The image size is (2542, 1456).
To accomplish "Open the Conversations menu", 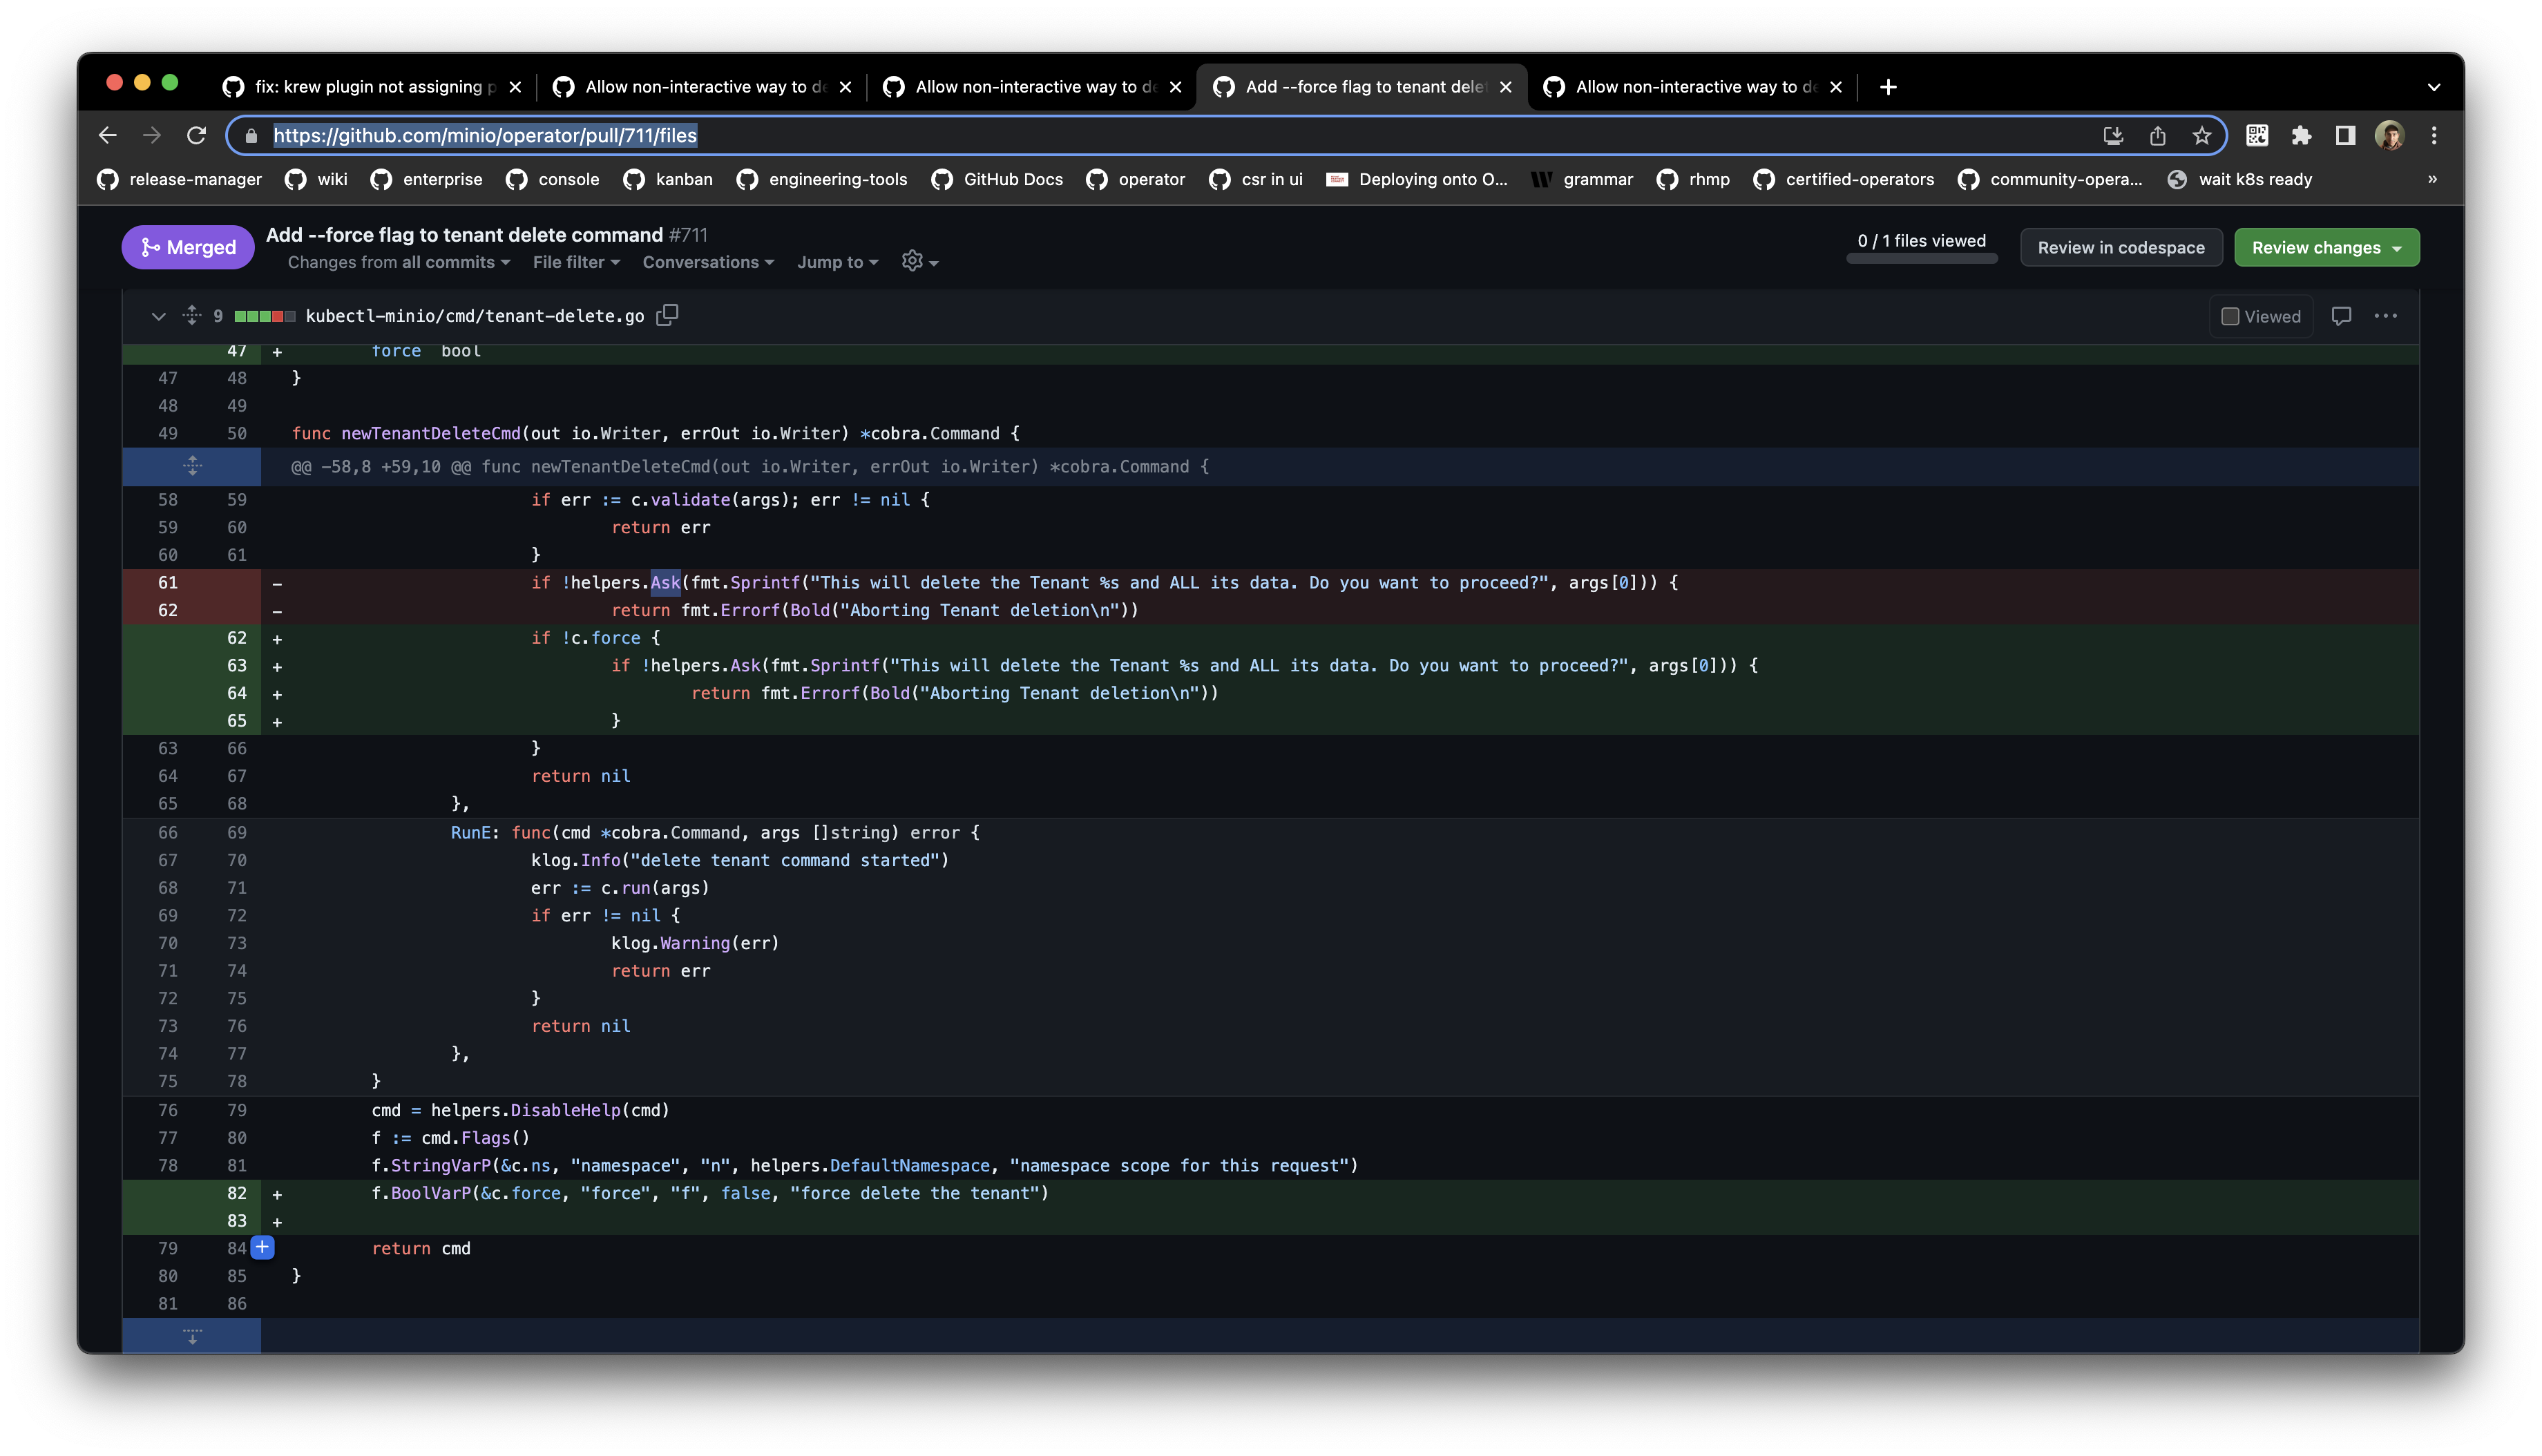I will coord(708,262).
